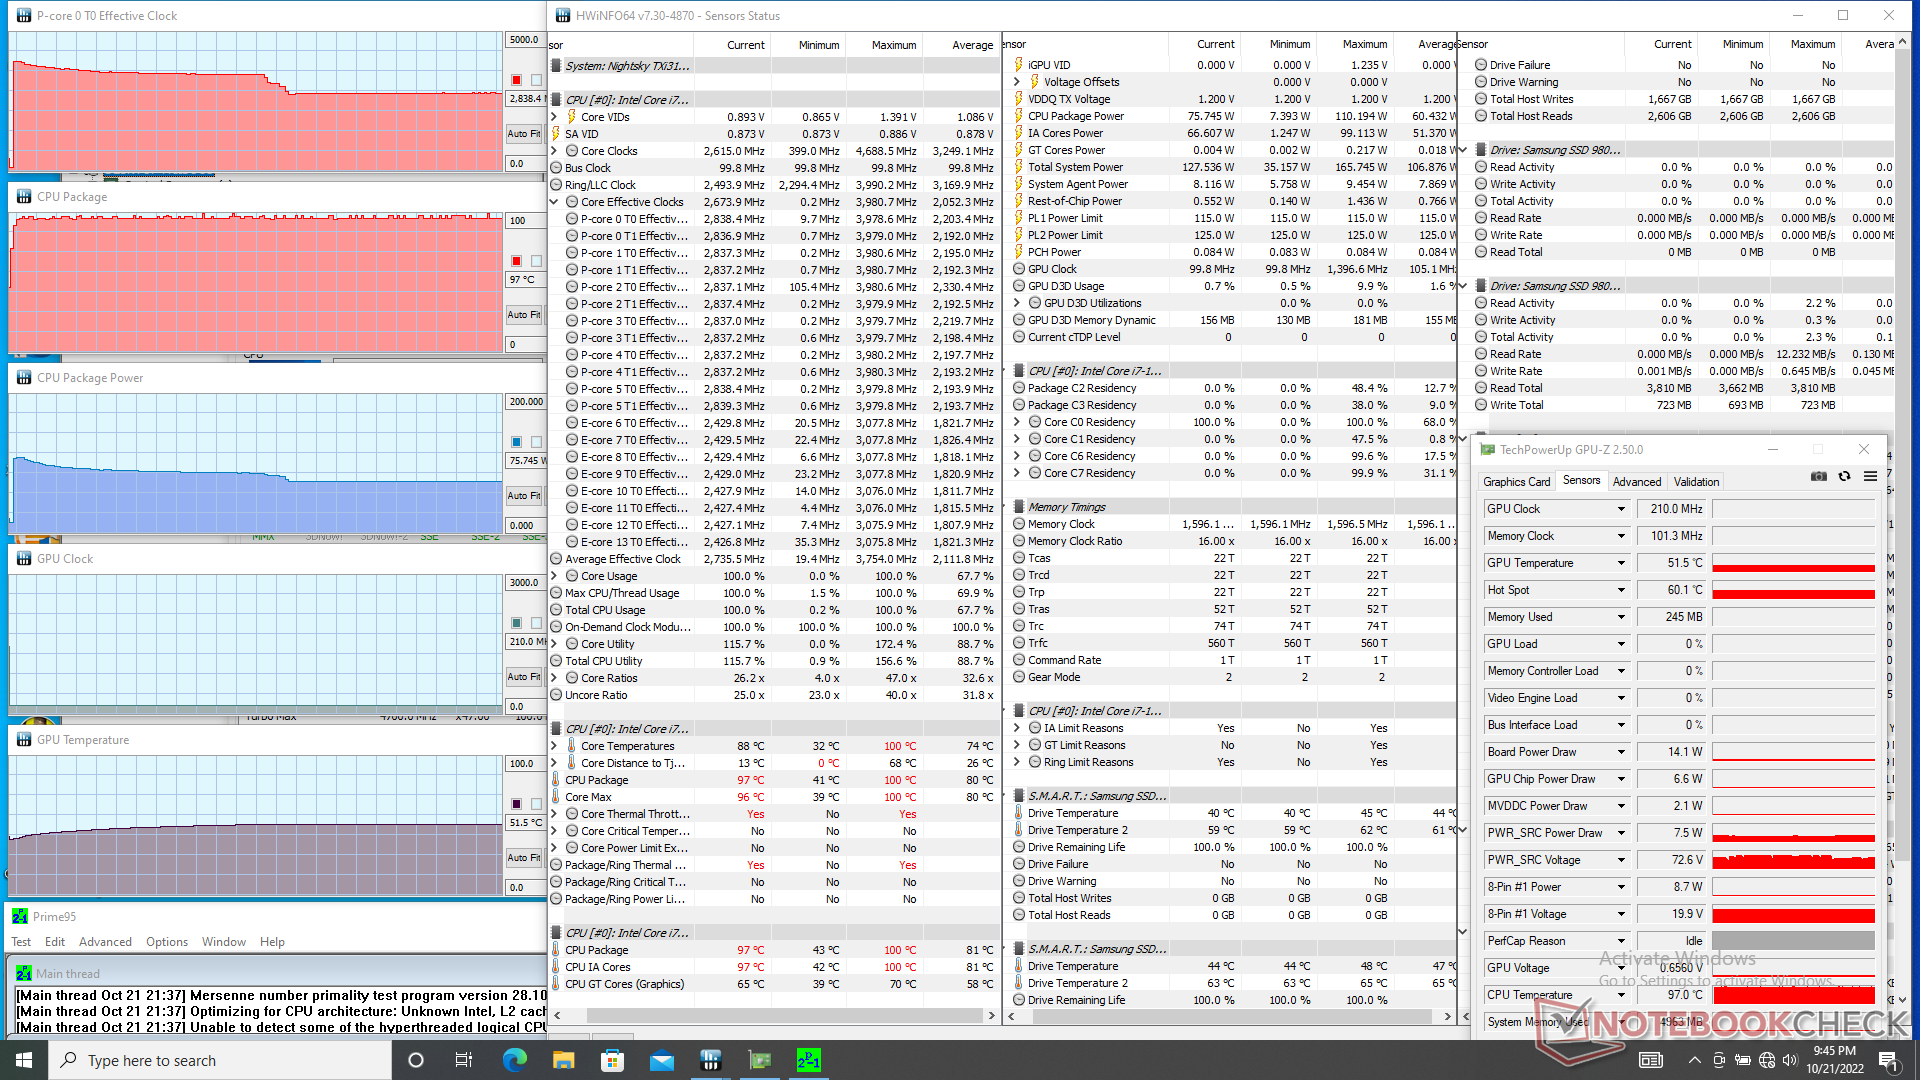Click the Type here to search box
Image resolution: width=1920 pixels, height=1080 pixels.
point(220,1060)
